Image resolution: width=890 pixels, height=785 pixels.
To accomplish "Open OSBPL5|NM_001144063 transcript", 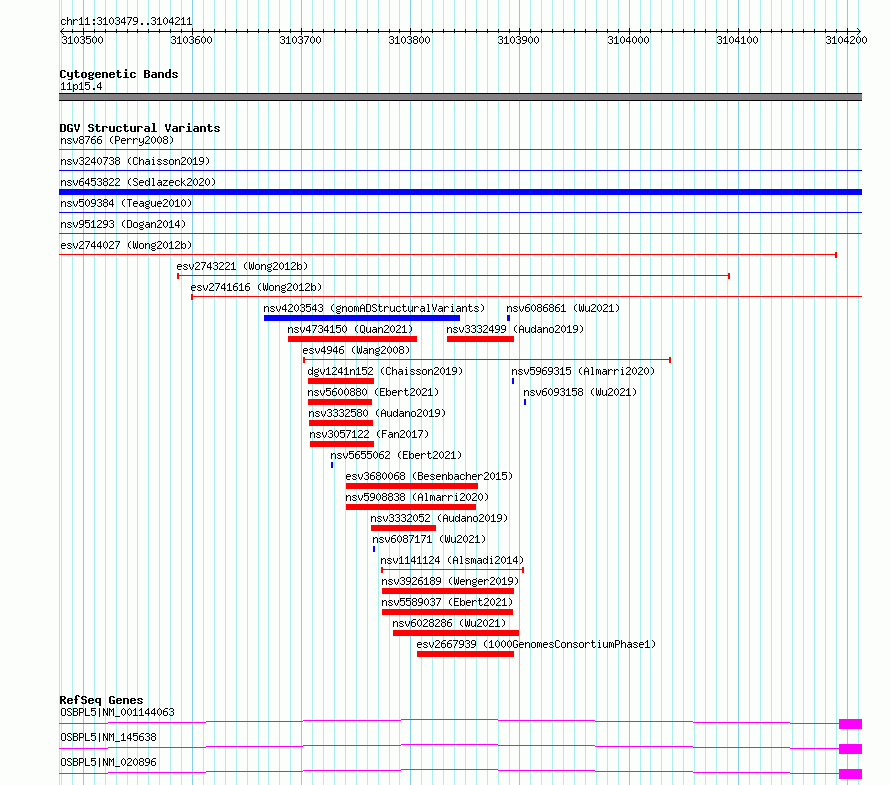I will 117,712.
